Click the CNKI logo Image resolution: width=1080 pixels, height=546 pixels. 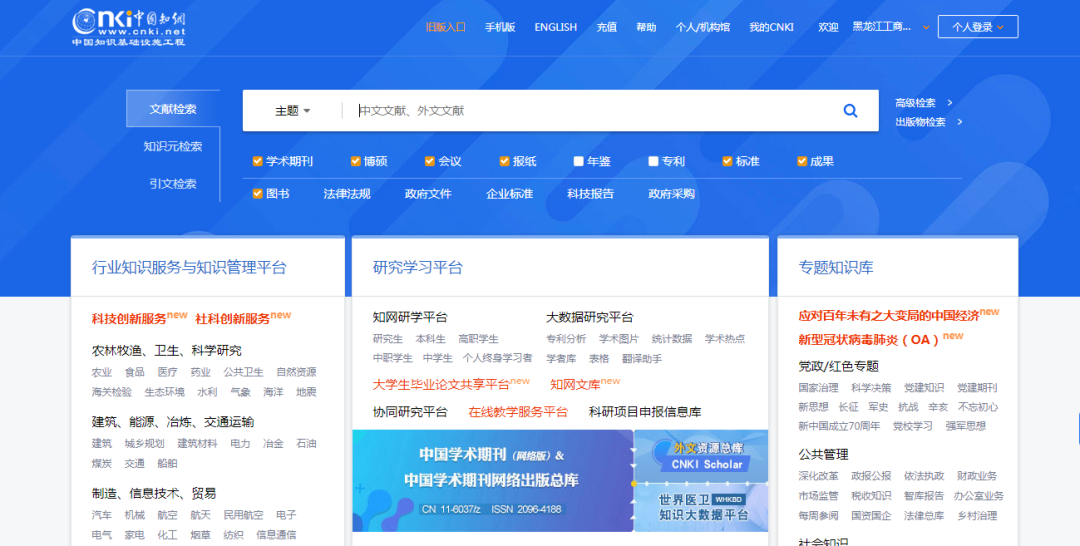click(129, 28)
